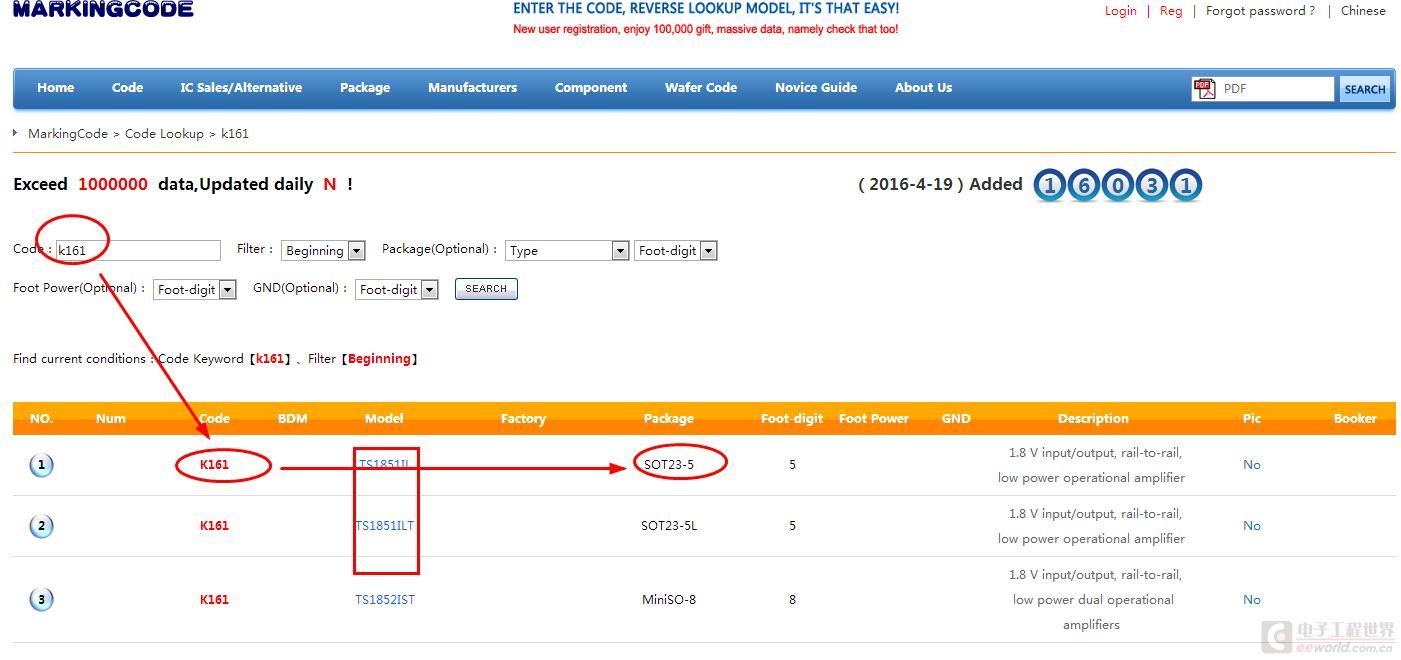Open the GND Foot-digit dropdown
Image resolution: width=1401 pixels, height=660 pixels.
(397, 290)
